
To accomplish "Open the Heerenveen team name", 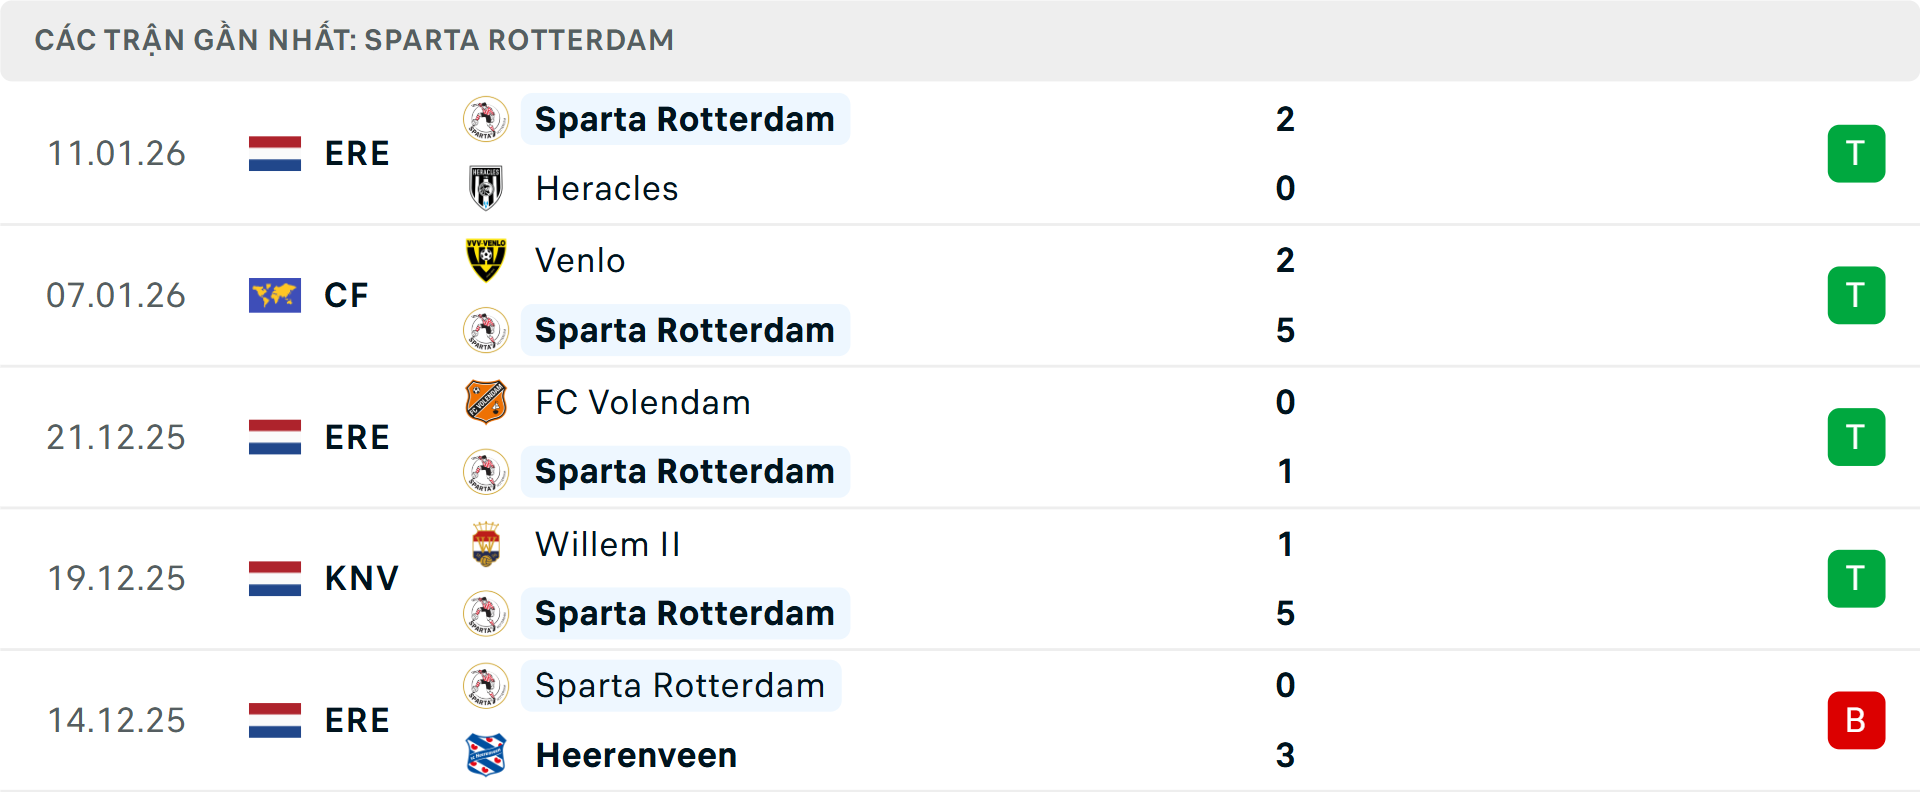I will [635, 756].
